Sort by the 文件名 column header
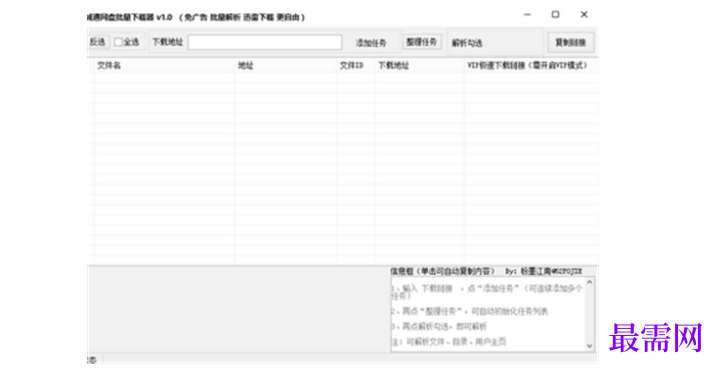 pos(164,65)
